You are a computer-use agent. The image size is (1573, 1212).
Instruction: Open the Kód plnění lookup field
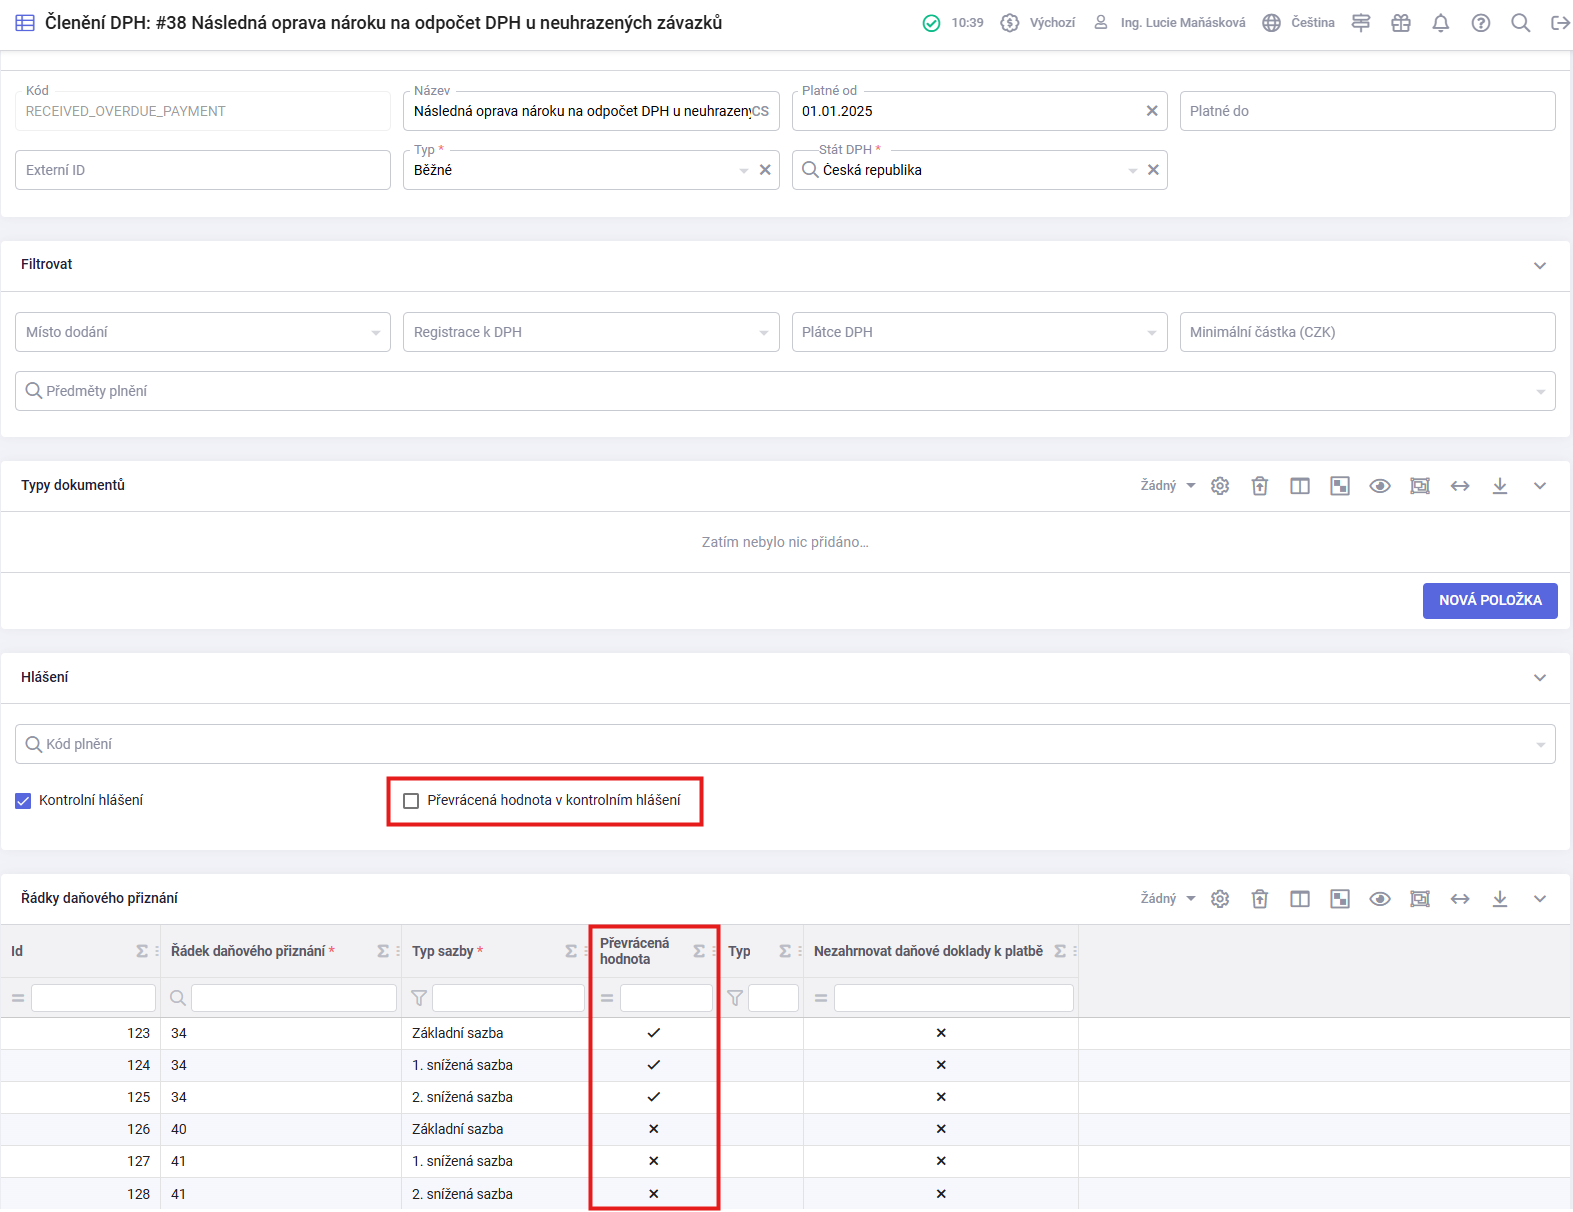pos(785,744)
